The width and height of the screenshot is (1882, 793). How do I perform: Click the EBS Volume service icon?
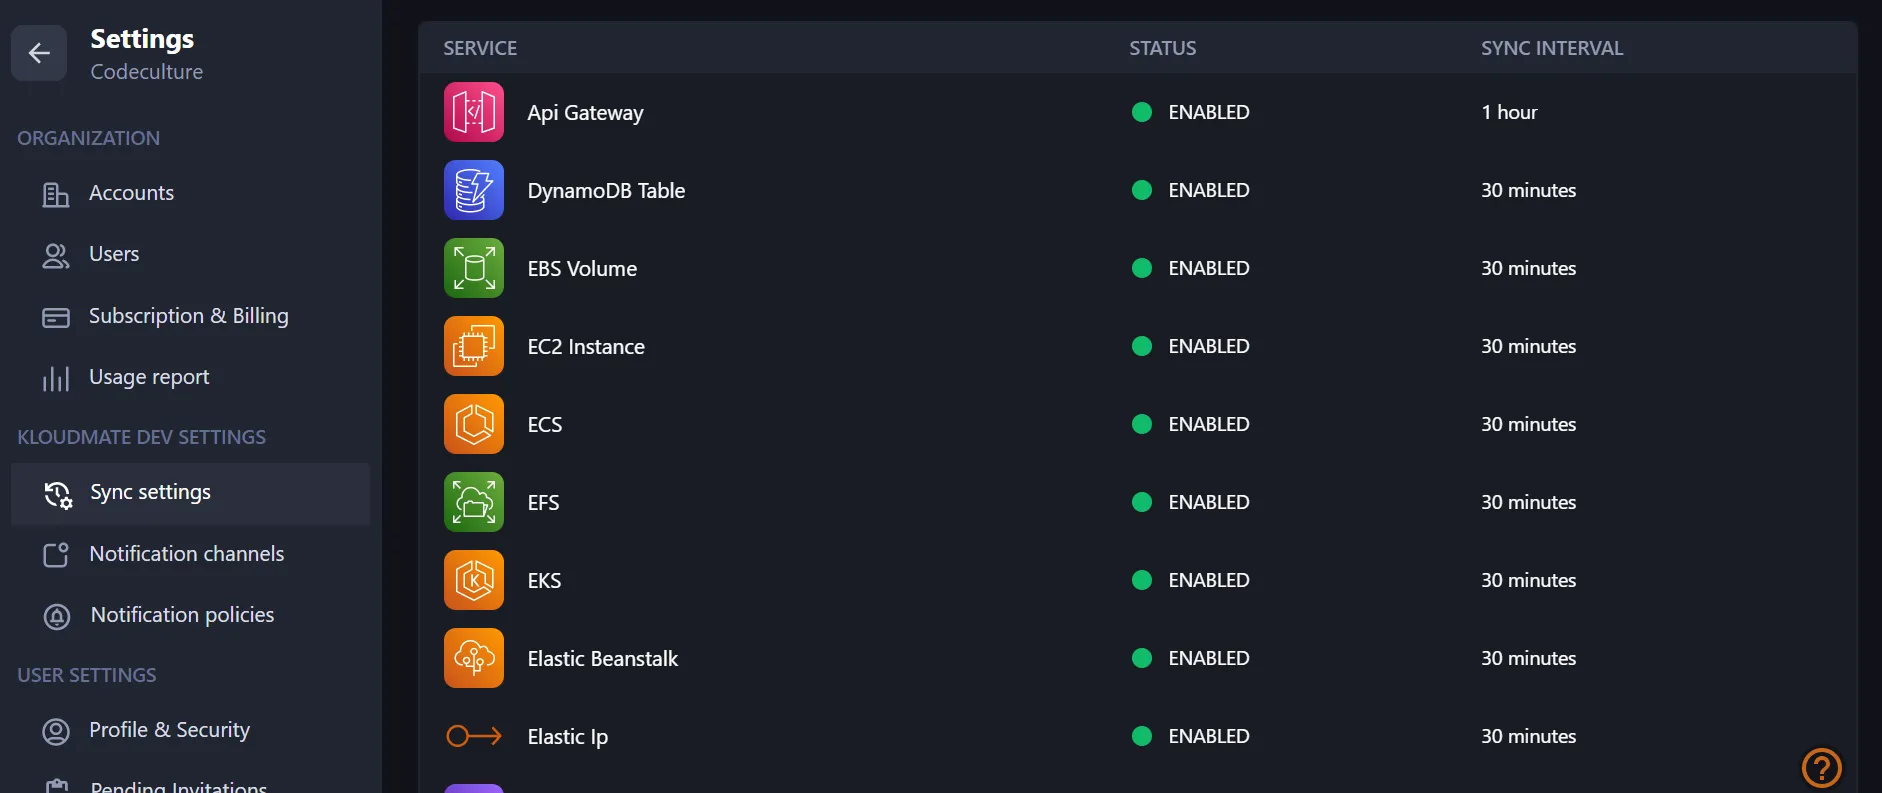474,268
